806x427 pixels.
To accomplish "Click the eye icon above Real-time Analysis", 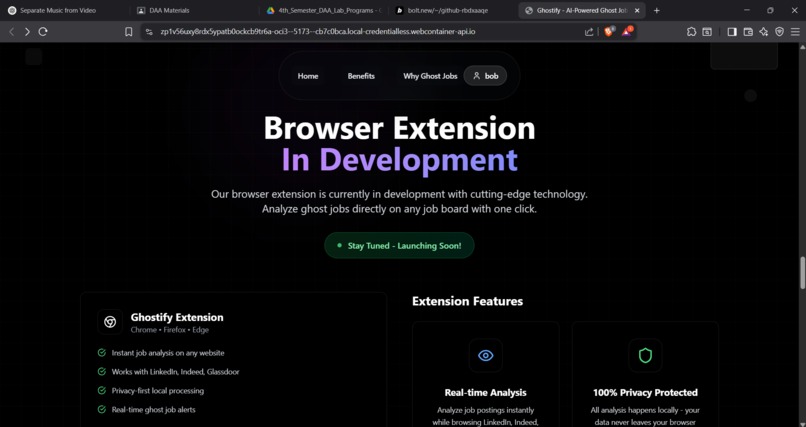I will coord(485,355).
